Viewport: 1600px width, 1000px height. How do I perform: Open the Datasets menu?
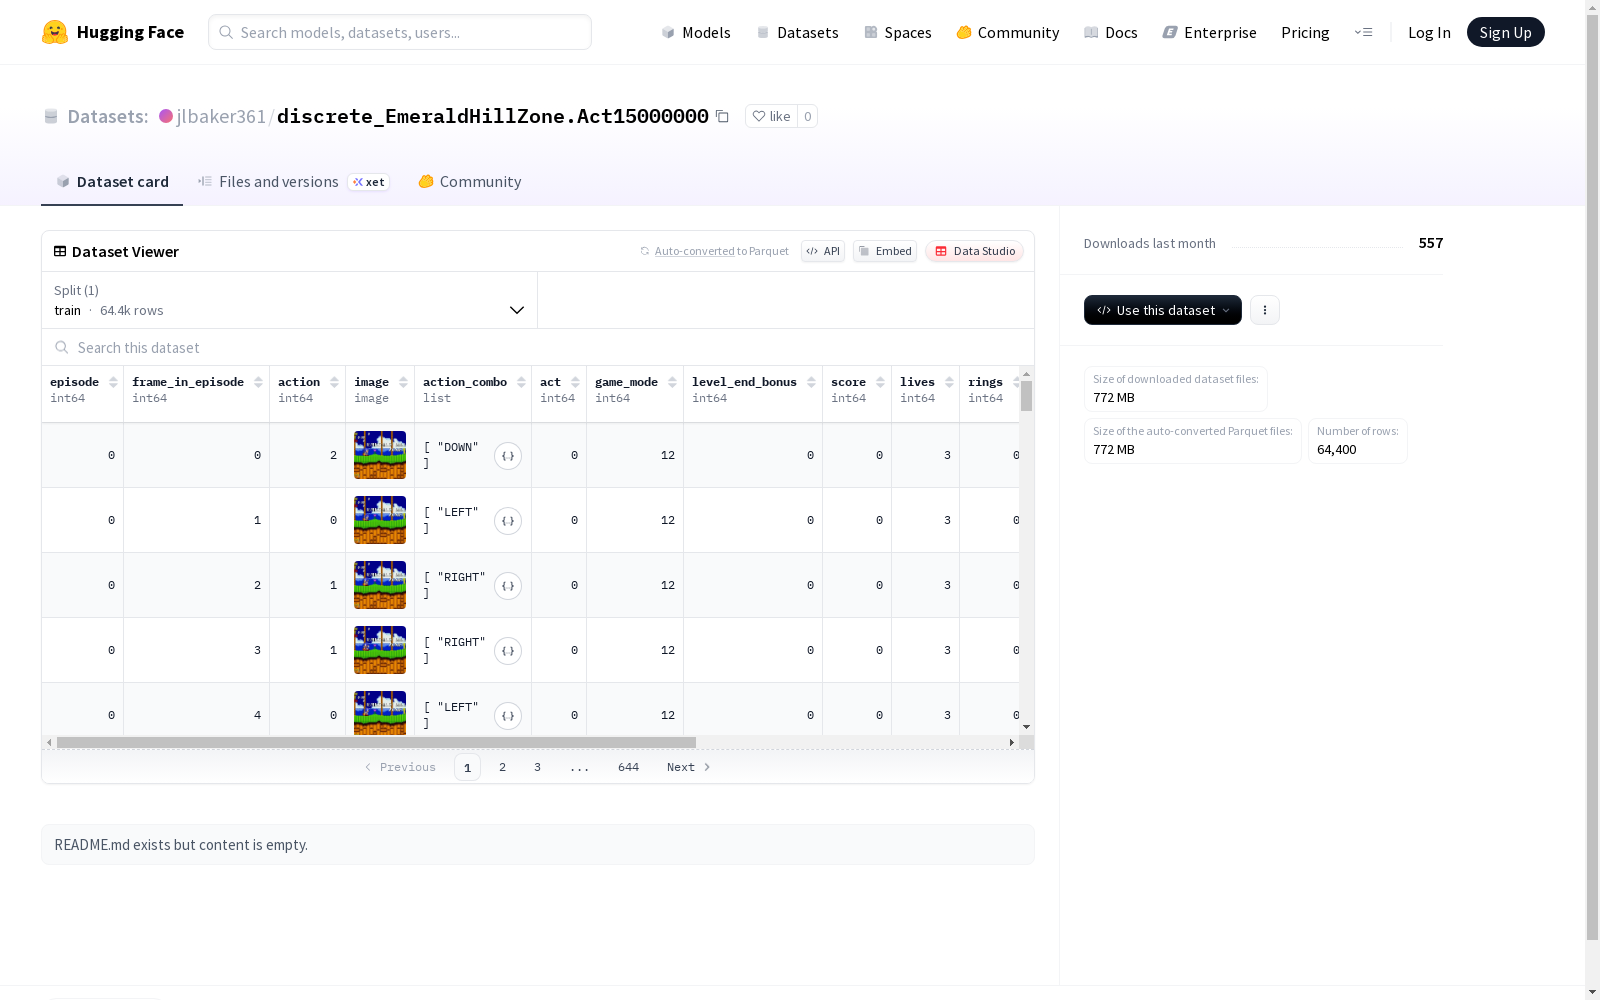(797, 32)
